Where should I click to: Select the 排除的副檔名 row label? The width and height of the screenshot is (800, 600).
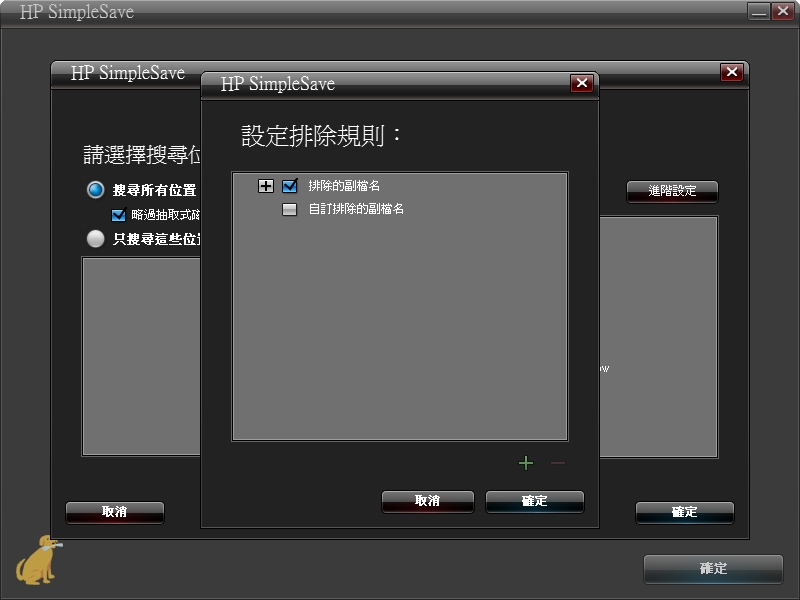click(x=344, y=186)
